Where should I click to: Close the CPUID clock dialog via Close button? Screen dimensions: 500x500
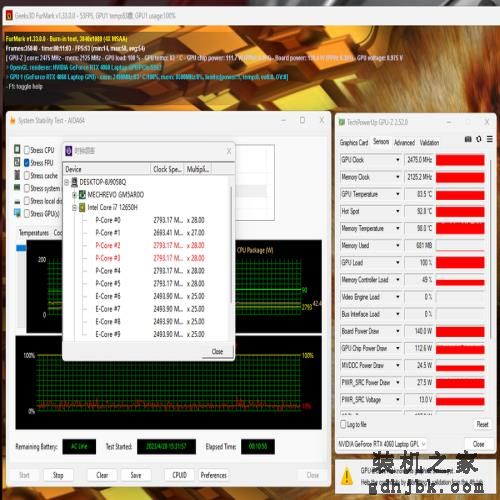click(217, 352)
